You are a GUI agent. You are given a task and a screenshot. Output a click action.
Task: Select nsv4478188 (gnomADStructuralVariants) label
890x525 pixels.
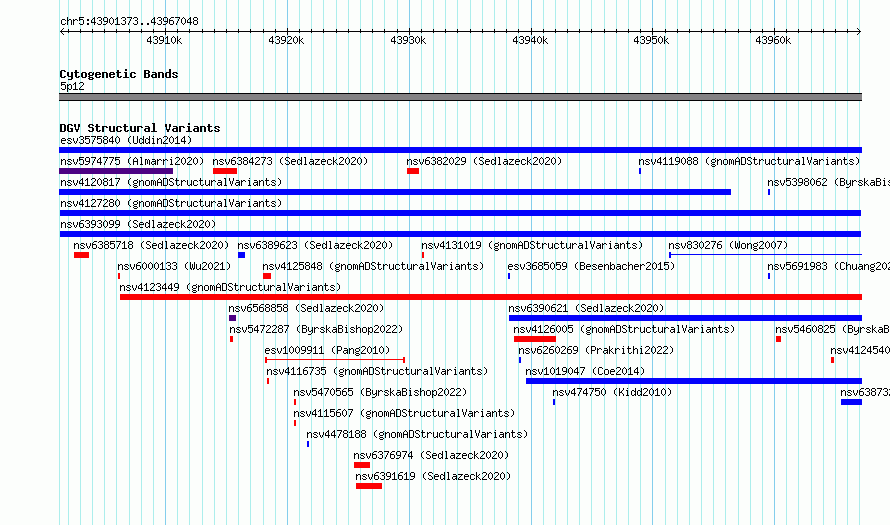coord(417,434)
